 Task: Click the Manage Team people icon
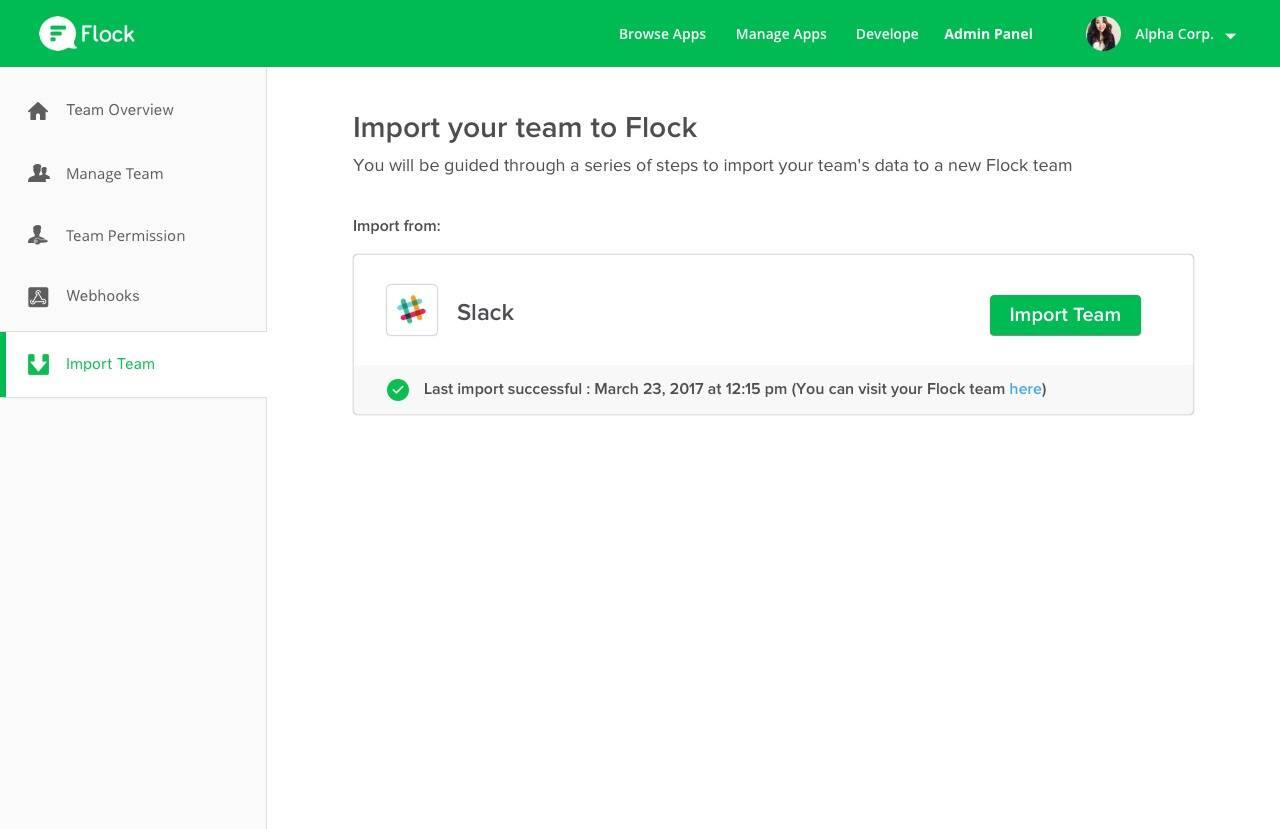pos(38,174)
